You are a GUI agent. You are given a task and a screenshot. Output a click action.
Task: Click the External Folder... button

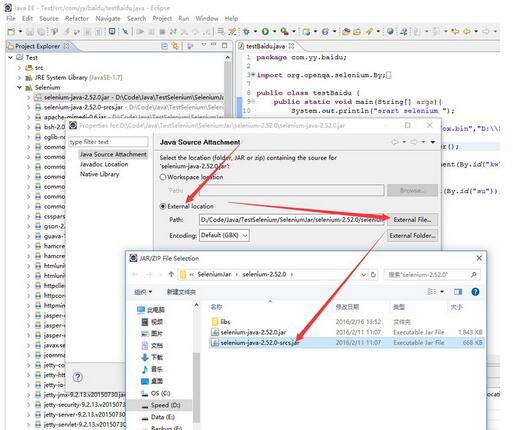(x=412, y=236)
